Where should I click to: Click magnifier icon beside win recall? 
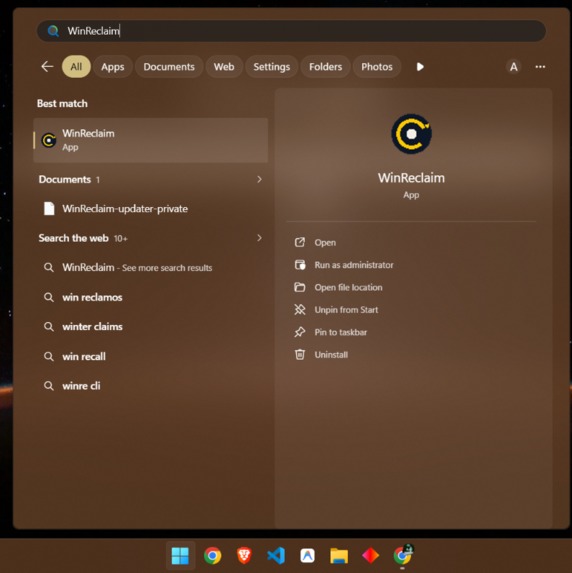49,356
